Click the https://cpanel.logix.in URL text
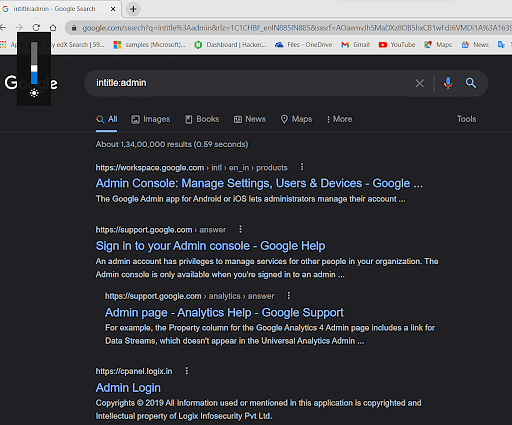This screenshot has height=425, width=512. click(x=134, y=371)
